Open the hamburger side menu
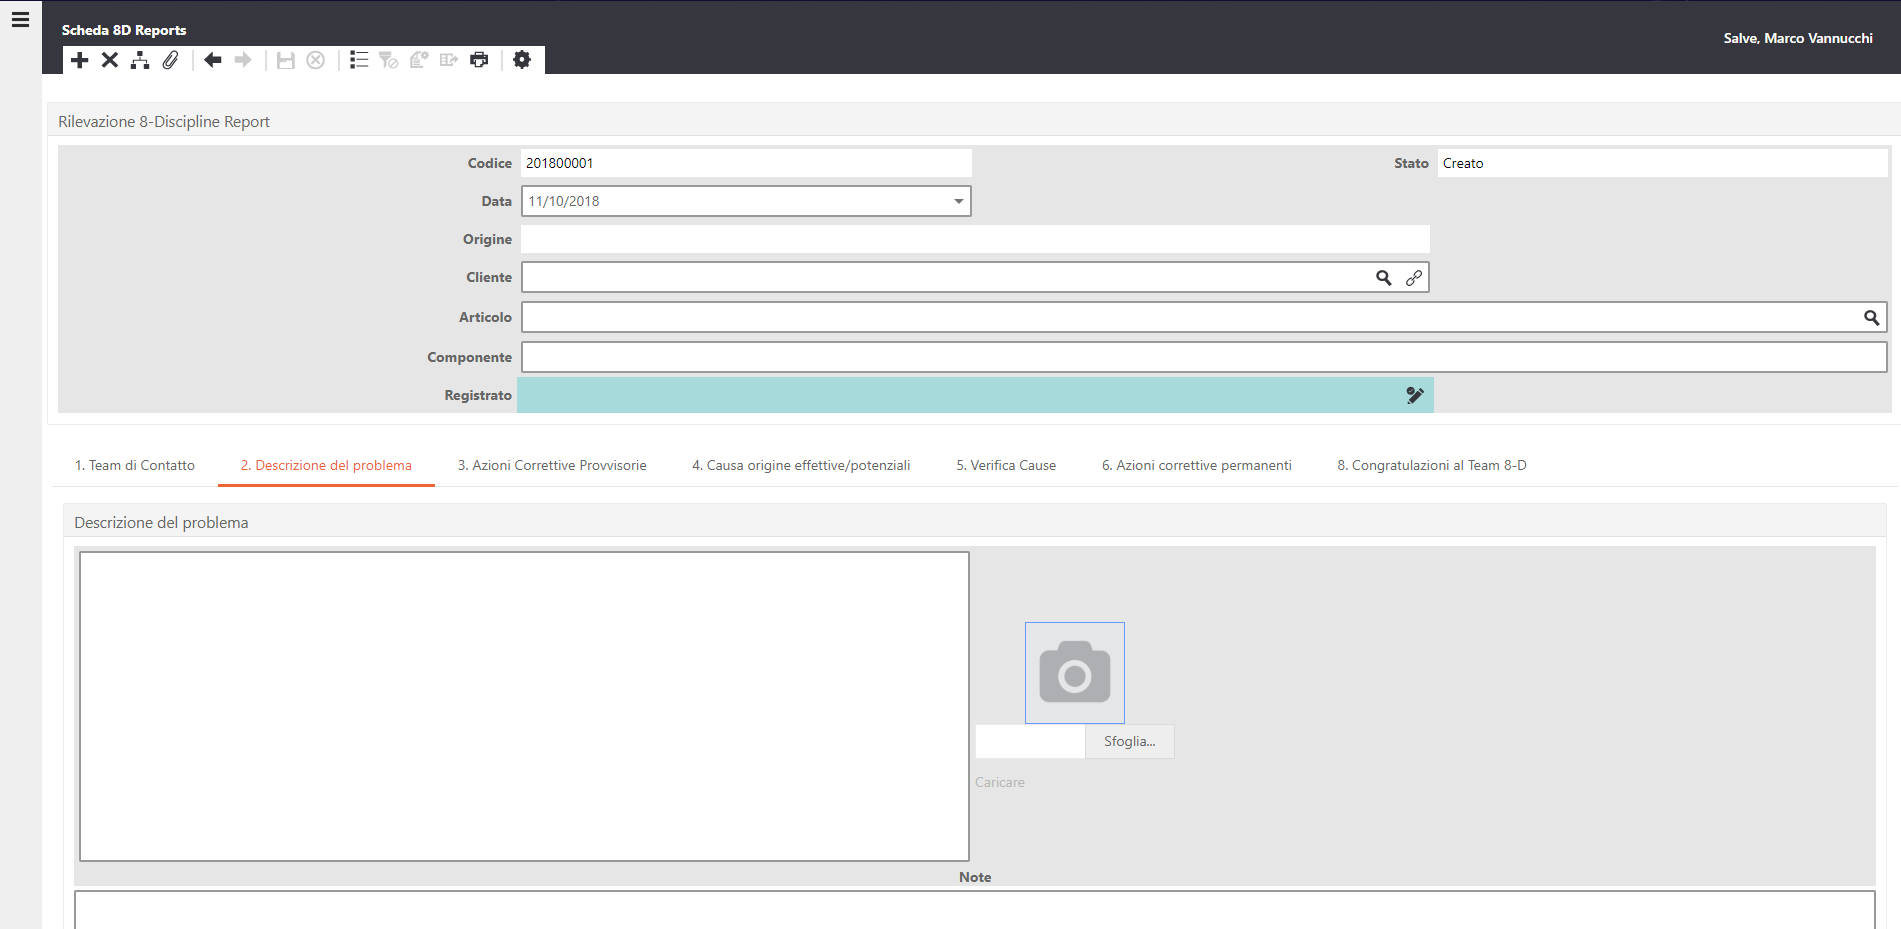This screenshot has height=929, width=1901. tap(20, 19)
